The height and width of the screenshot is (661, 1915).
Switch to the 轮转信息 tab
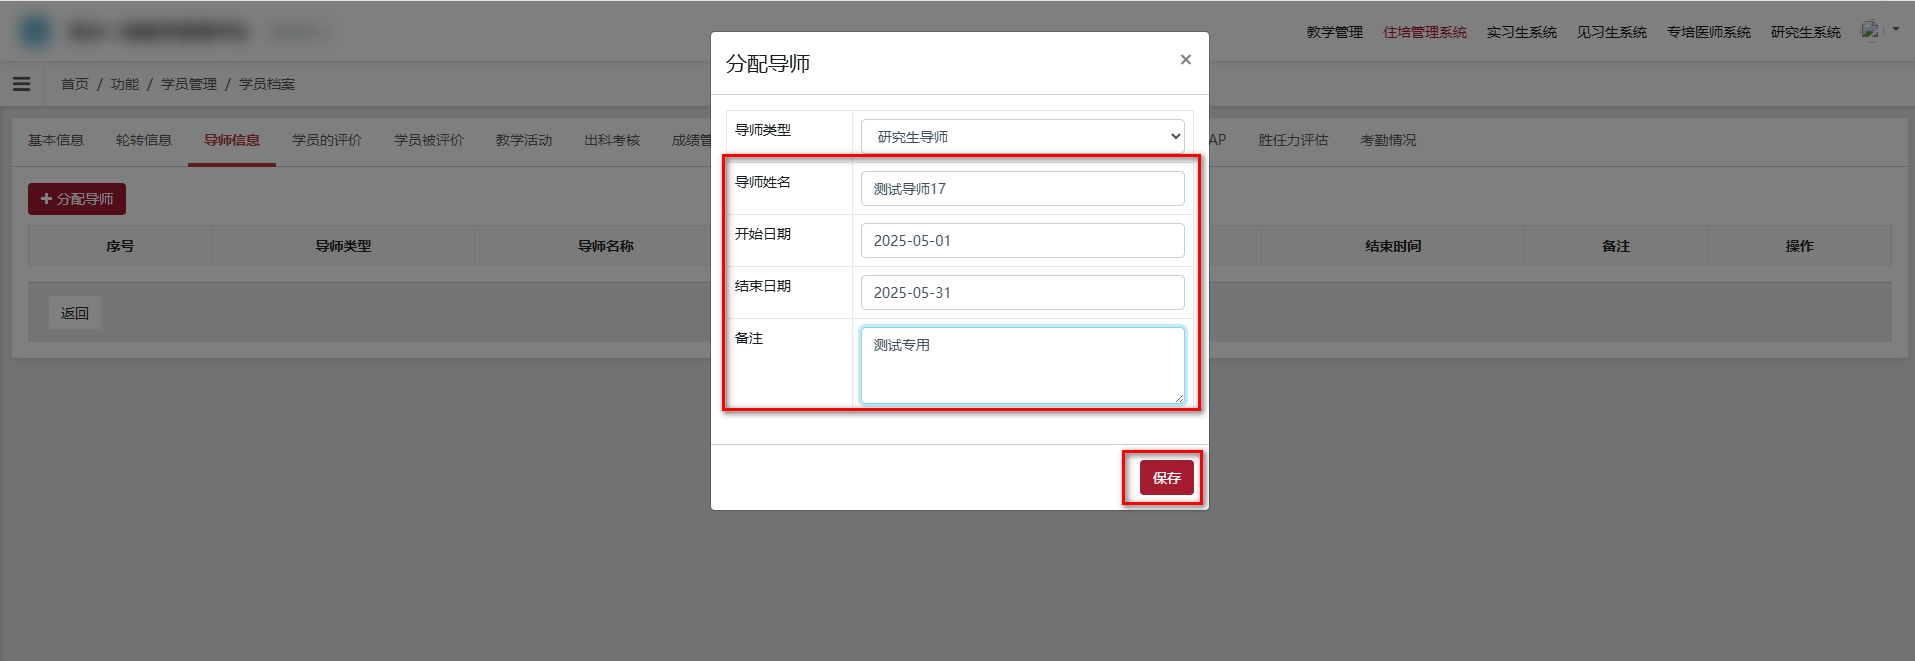[x=144, y=140]
